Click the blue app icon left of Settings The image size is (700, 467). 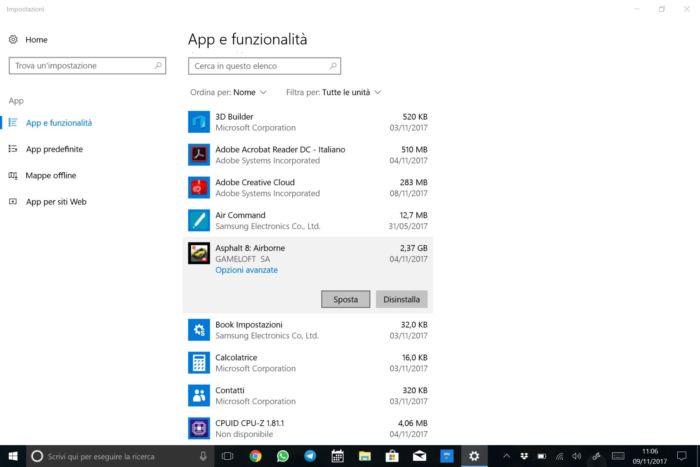click(446, 456)
